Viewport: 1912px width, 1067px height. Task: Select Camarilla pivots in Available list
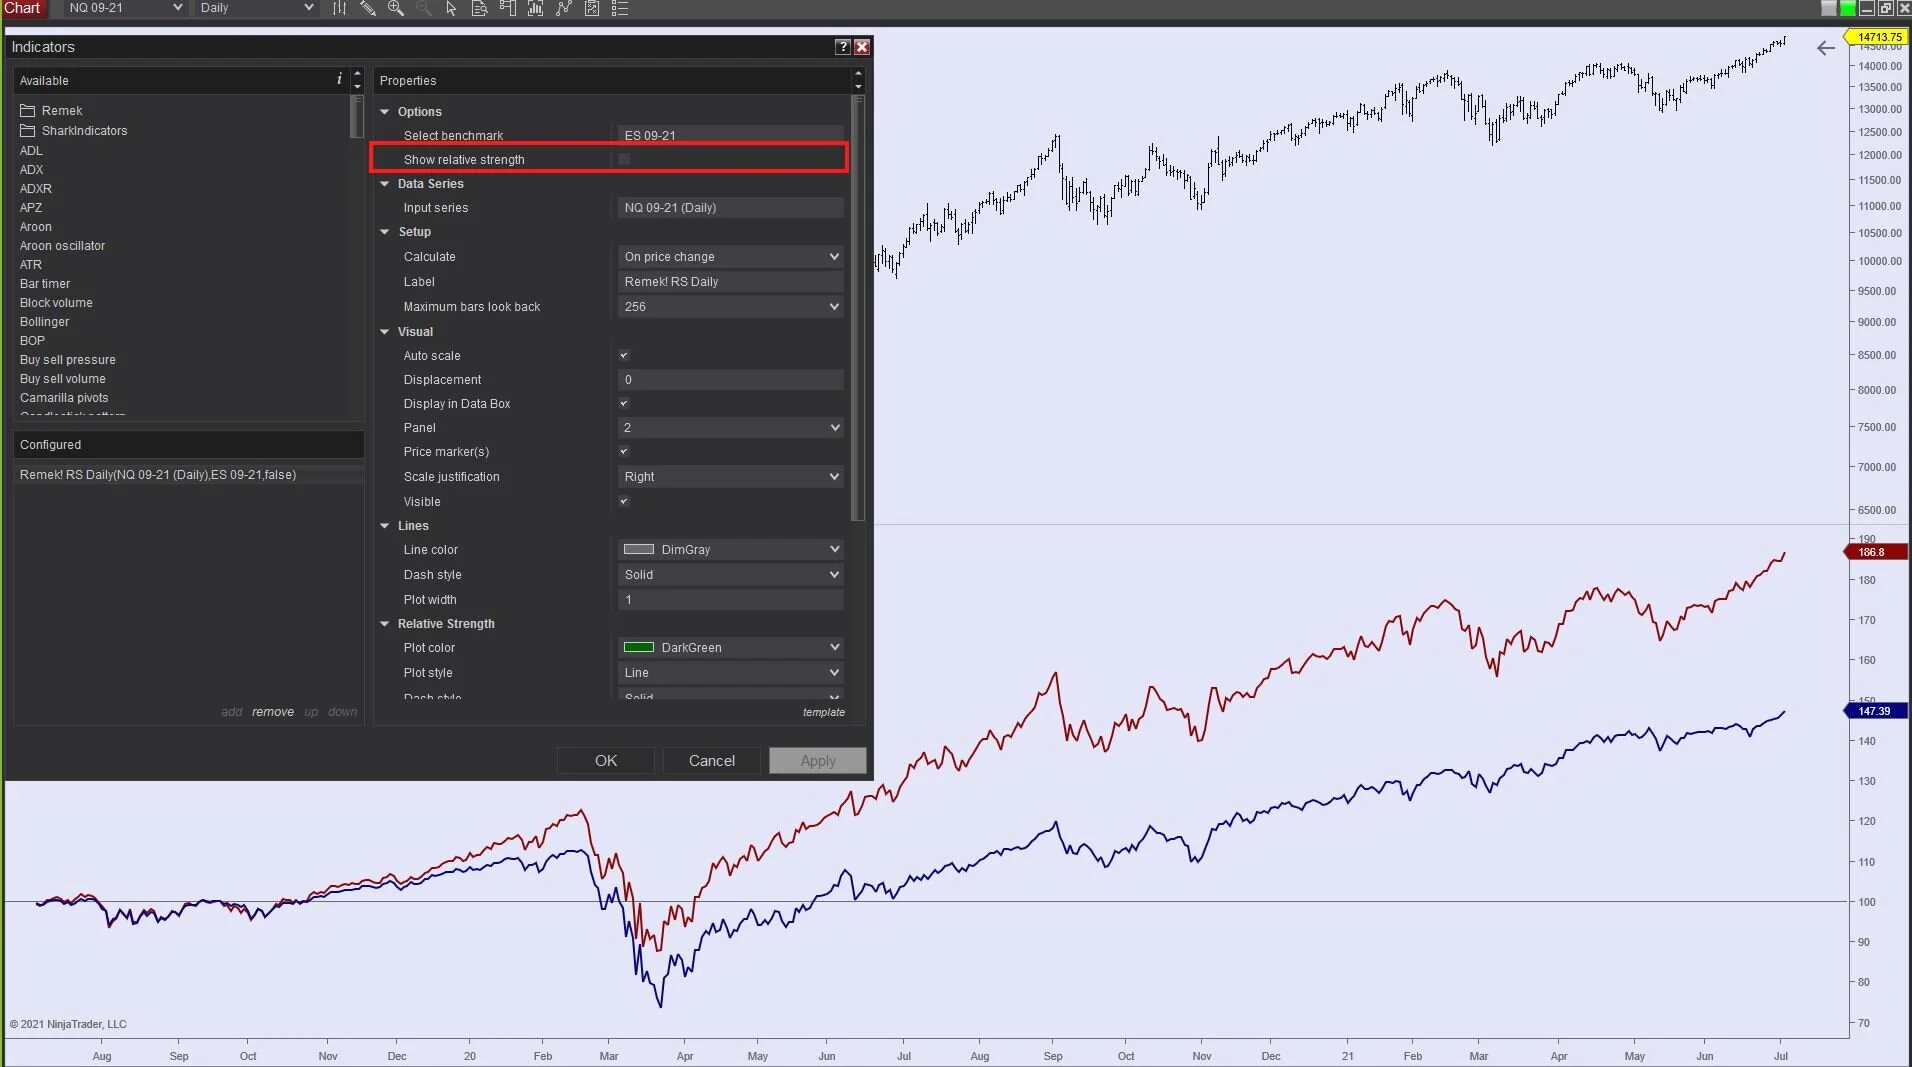64,398
